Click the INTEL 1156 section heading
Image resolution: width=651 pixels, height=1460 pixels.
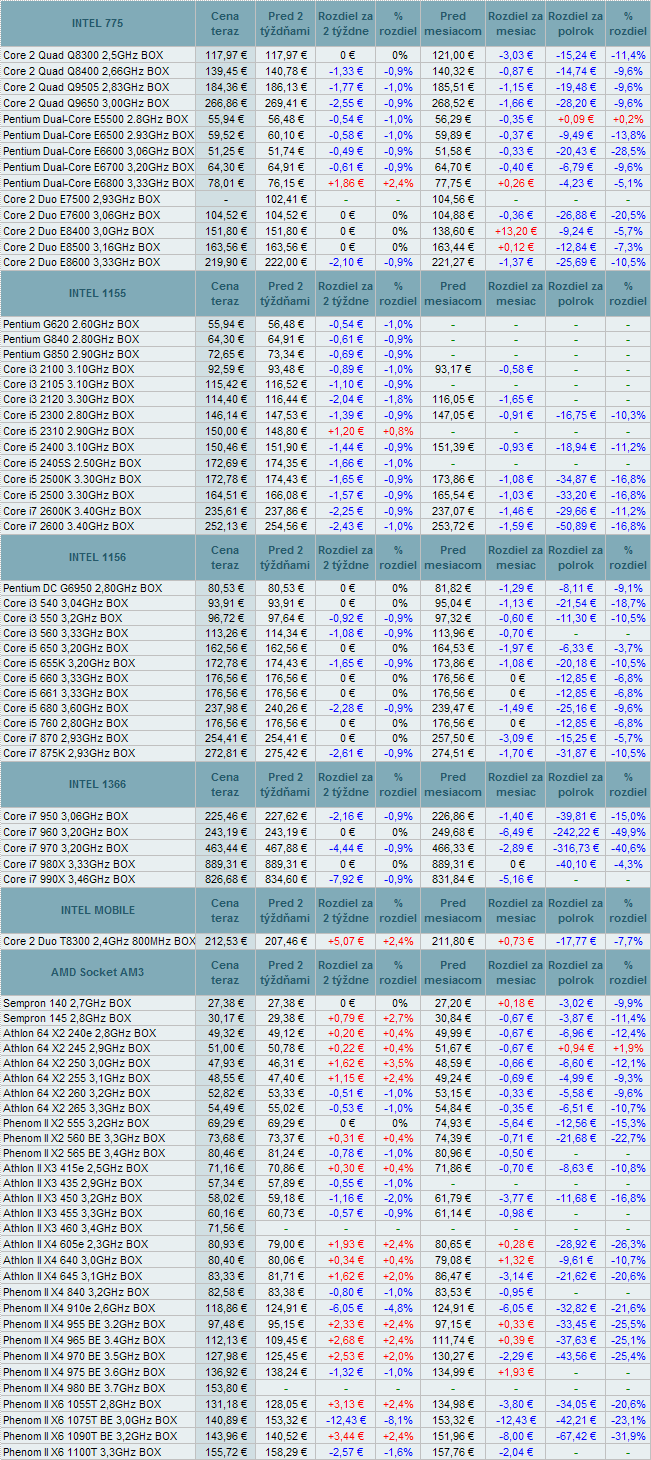98,558
